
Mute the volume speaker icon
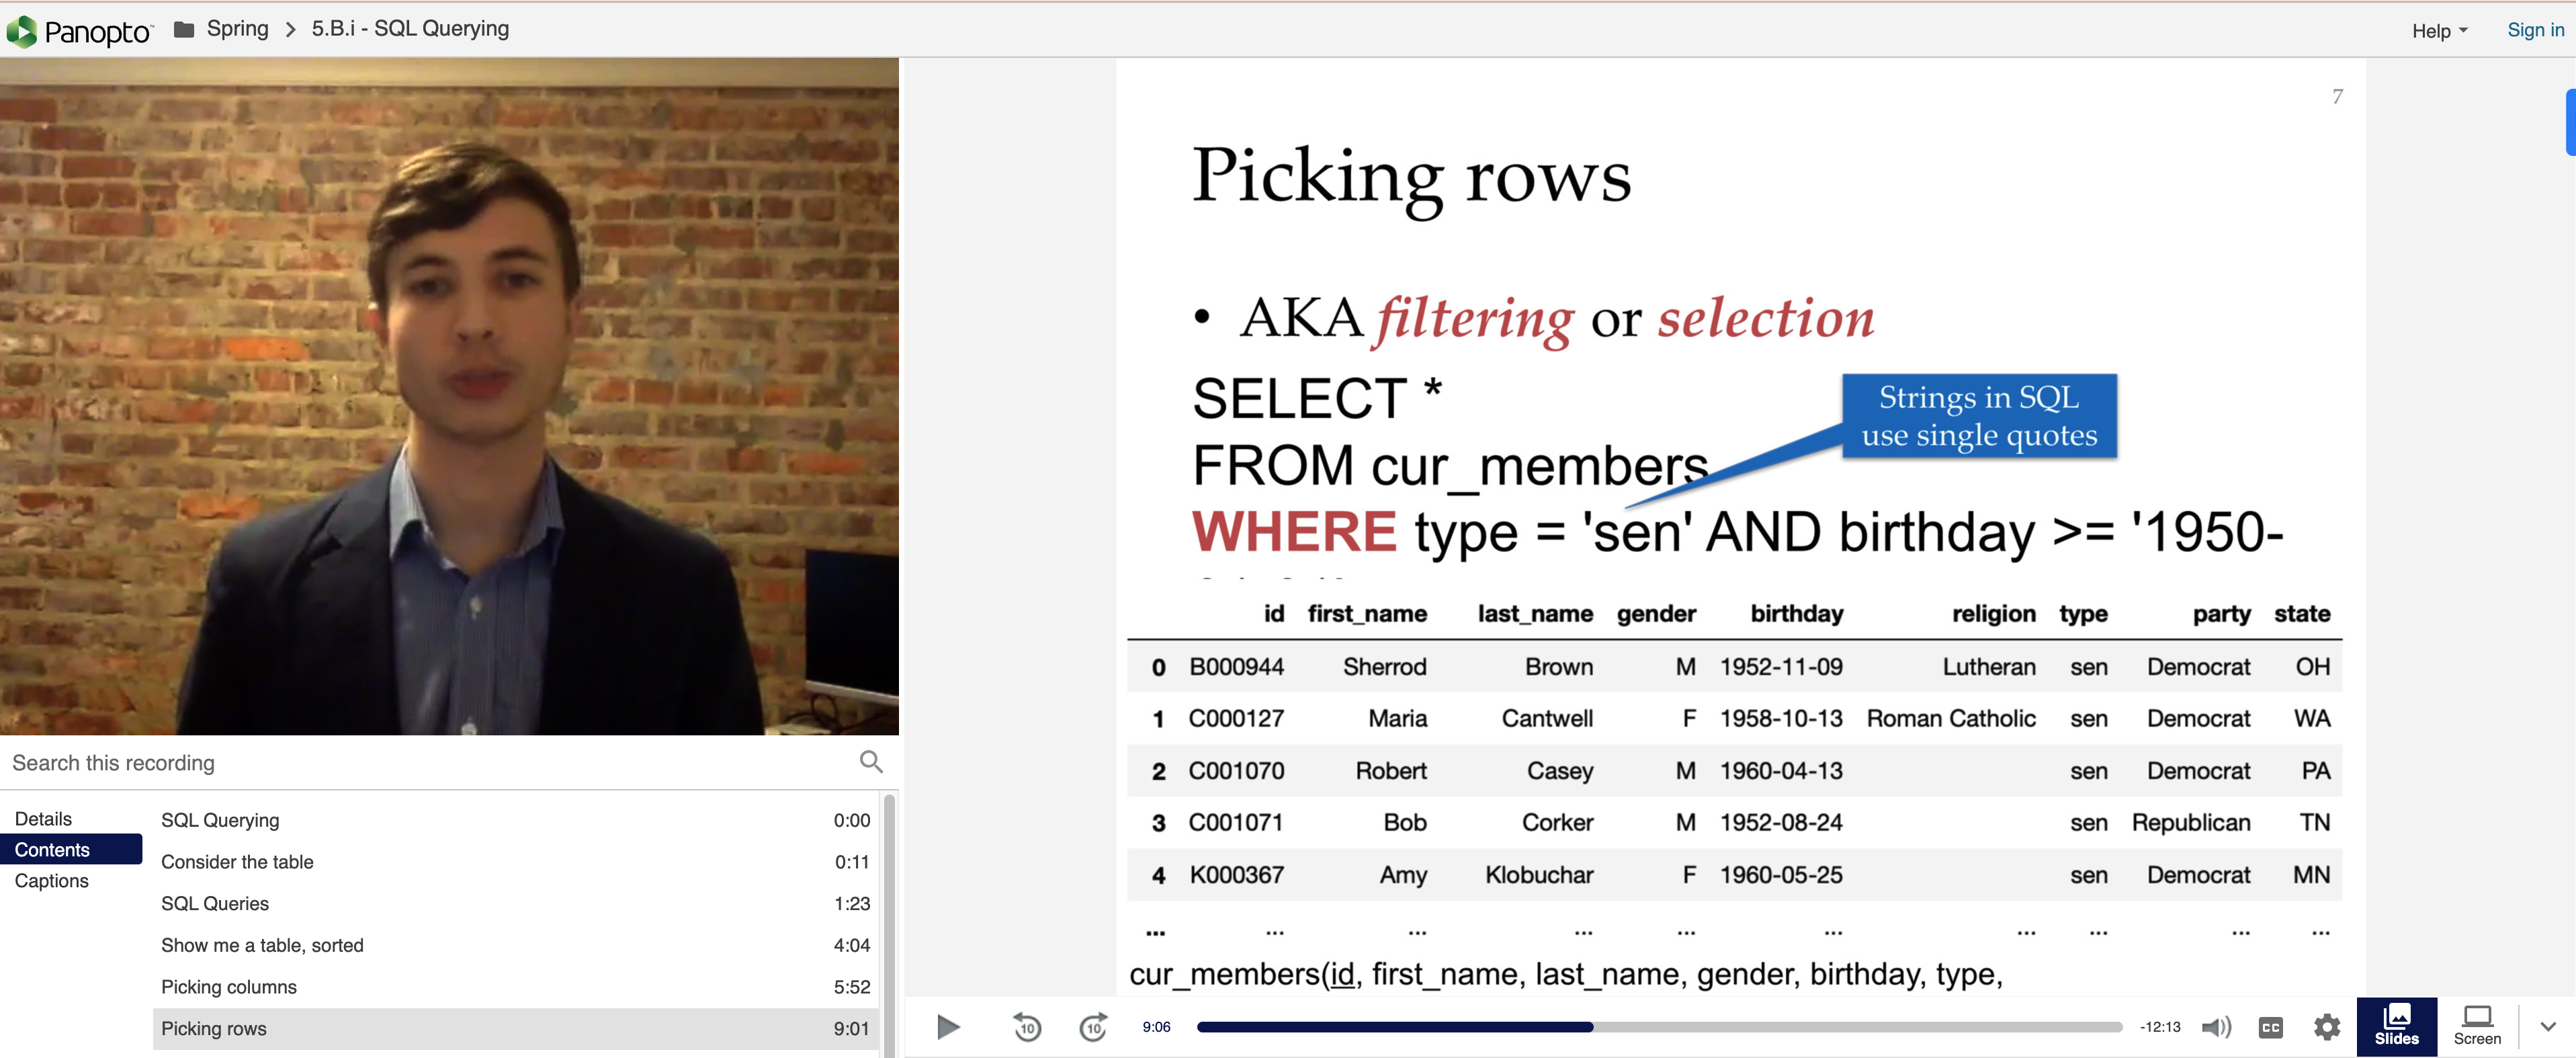click(x=2216, y=1027)
